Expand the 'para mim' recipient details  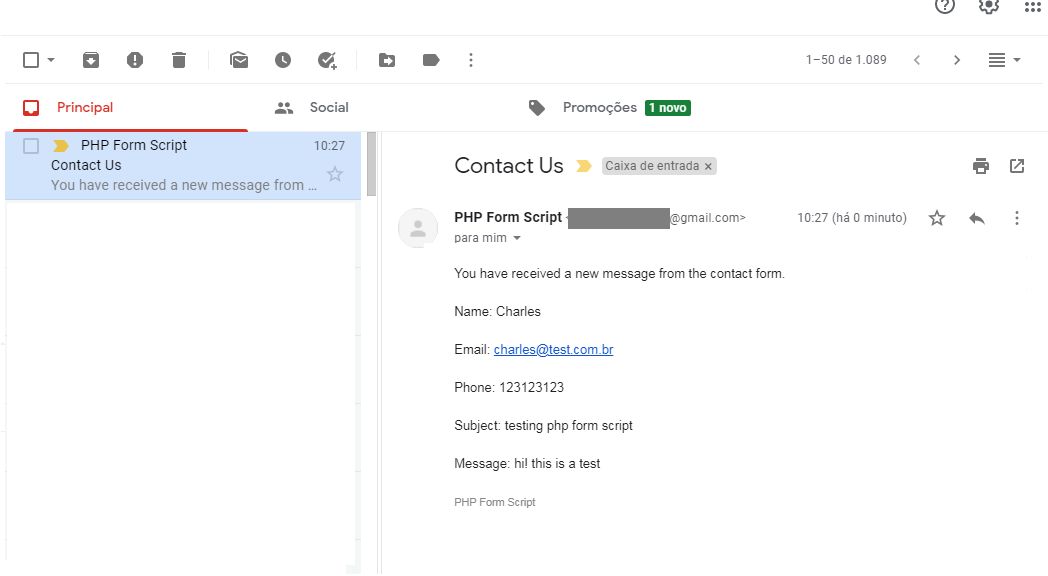coord(517,238)
